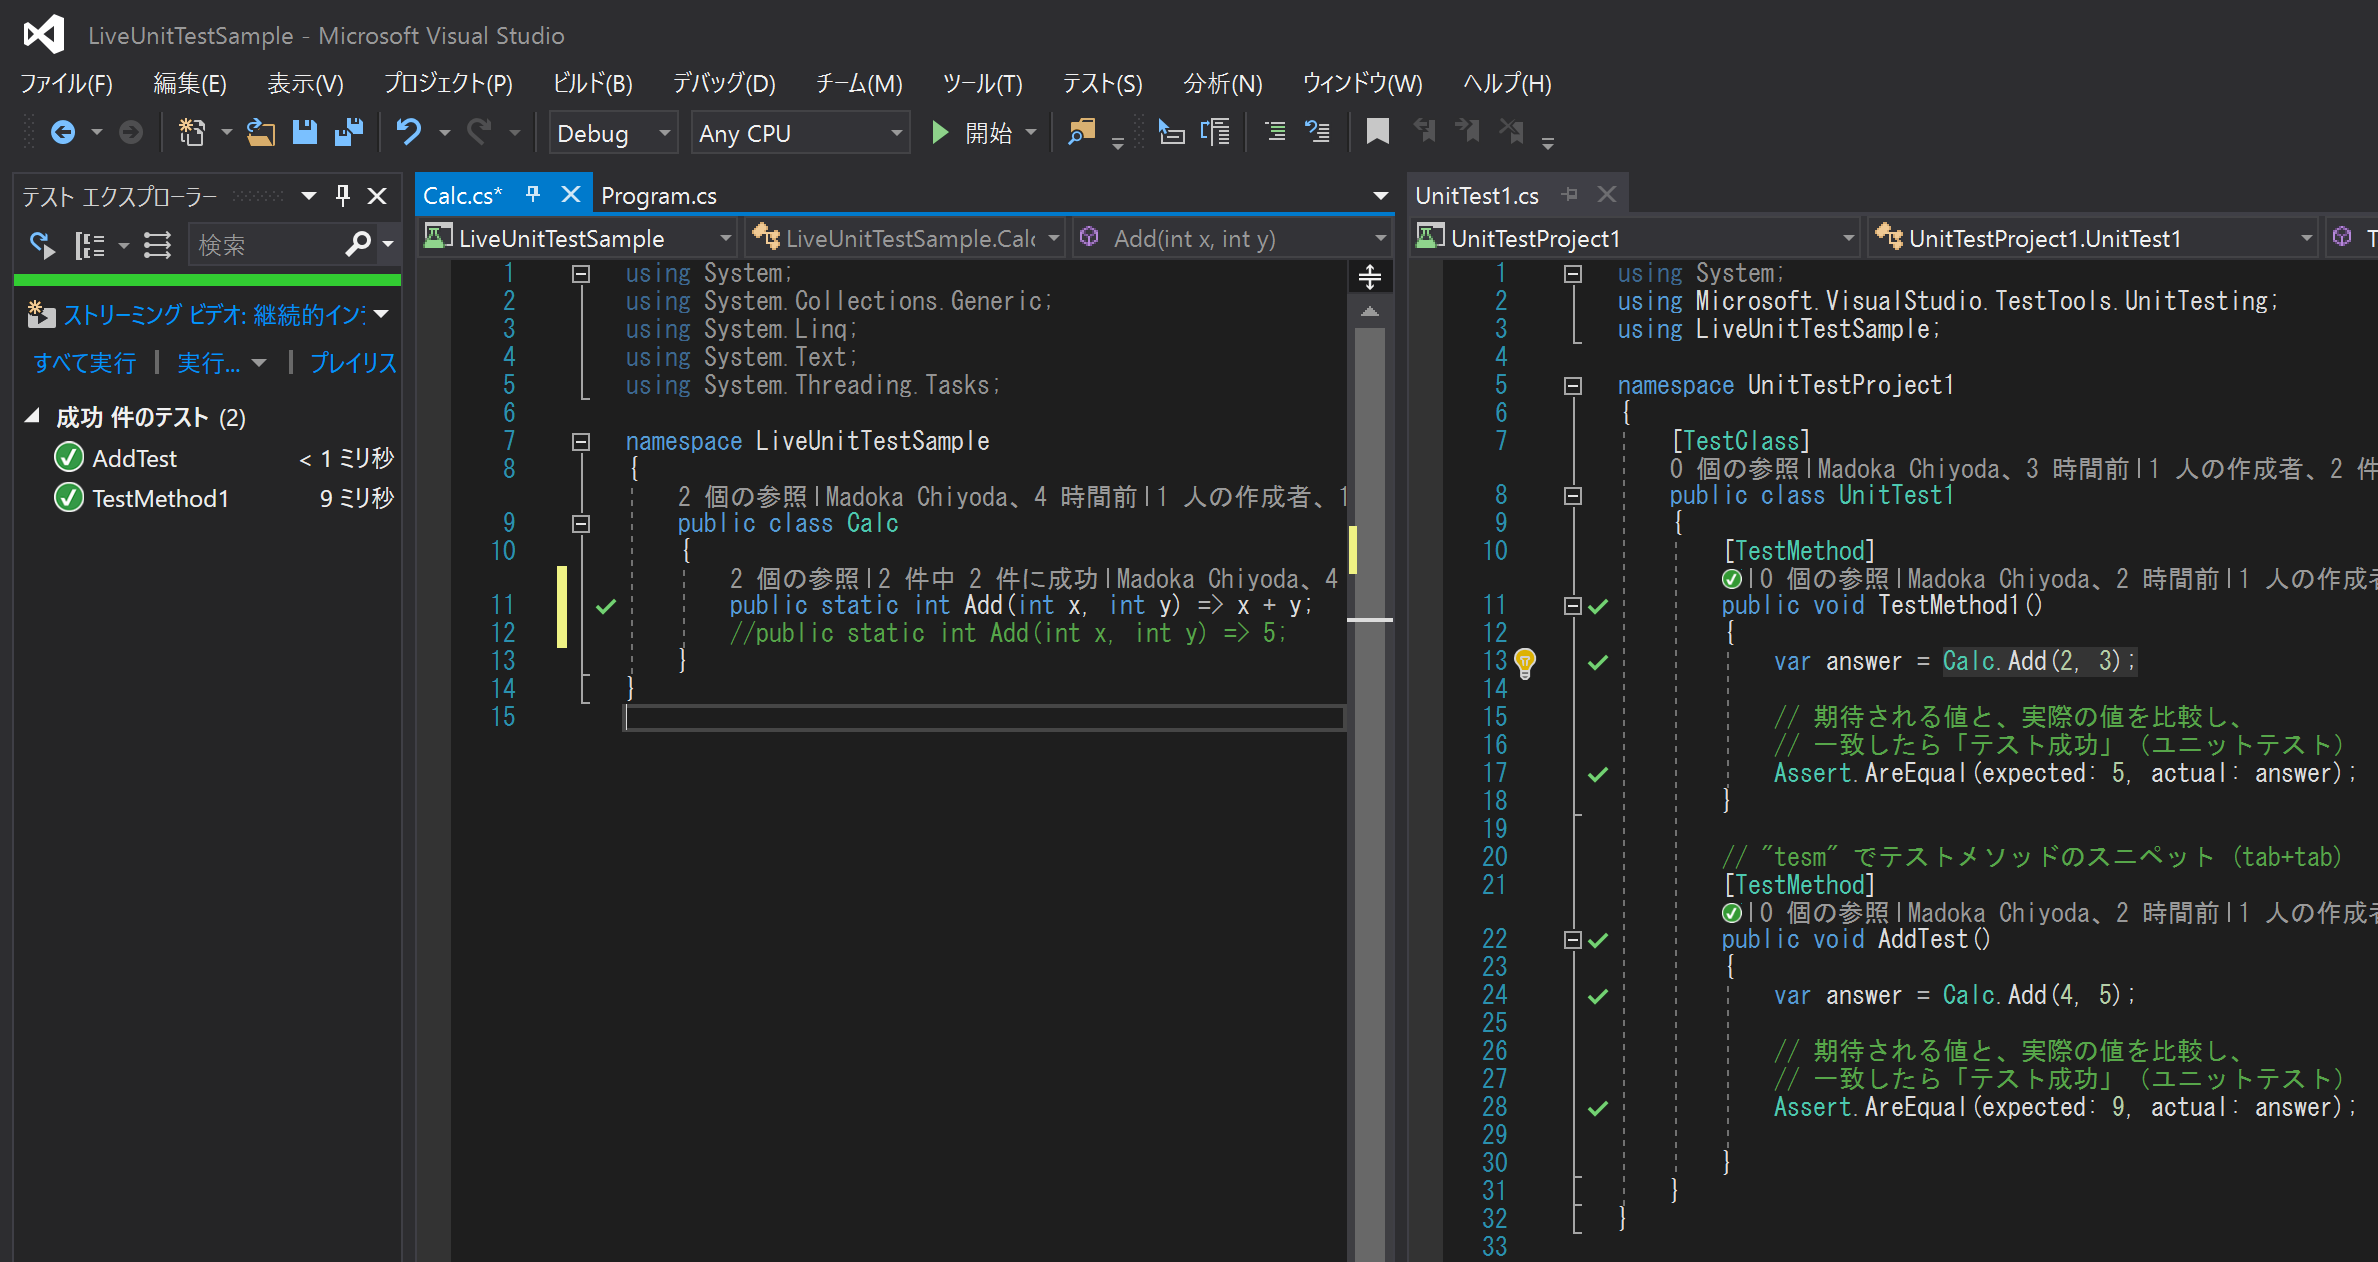
Task: Open the UnitTestProject1.UnitTest1 type dropdown
Action: point(2091,238)
